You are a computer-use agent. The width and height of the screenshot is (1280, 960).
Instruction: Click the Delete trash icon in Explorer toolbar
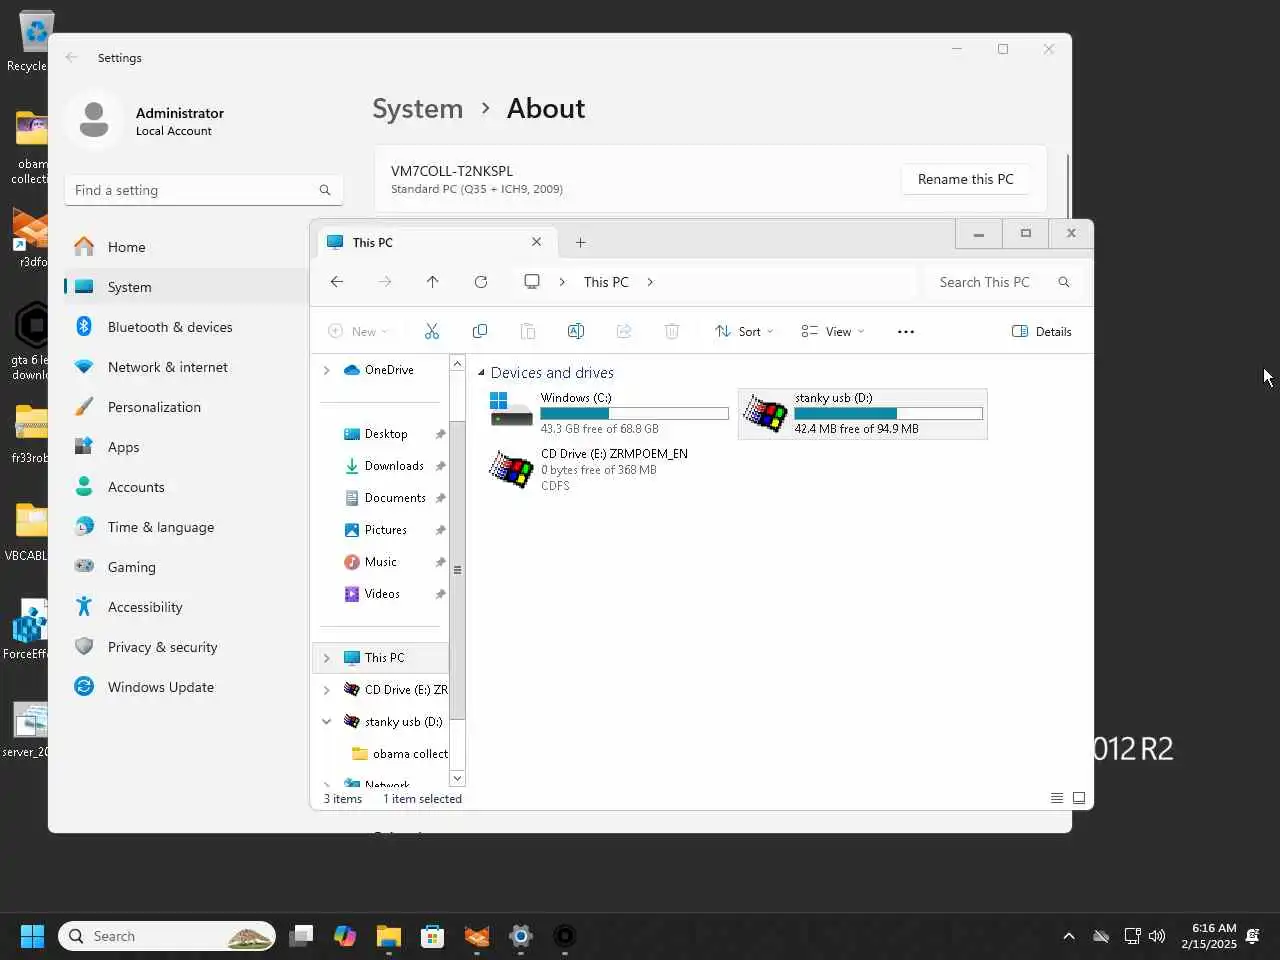672,331
